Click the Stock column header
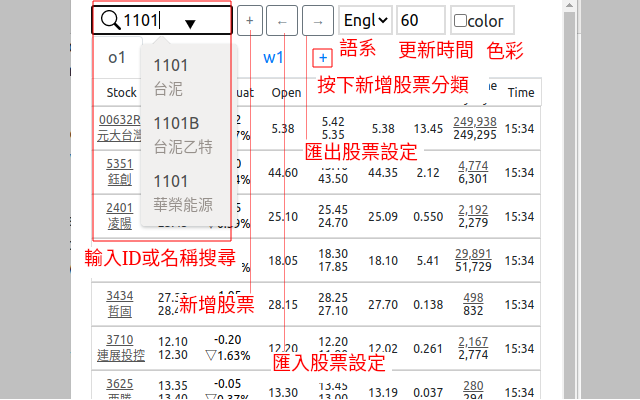The image size is (640, 400). [x=121, y=93]
